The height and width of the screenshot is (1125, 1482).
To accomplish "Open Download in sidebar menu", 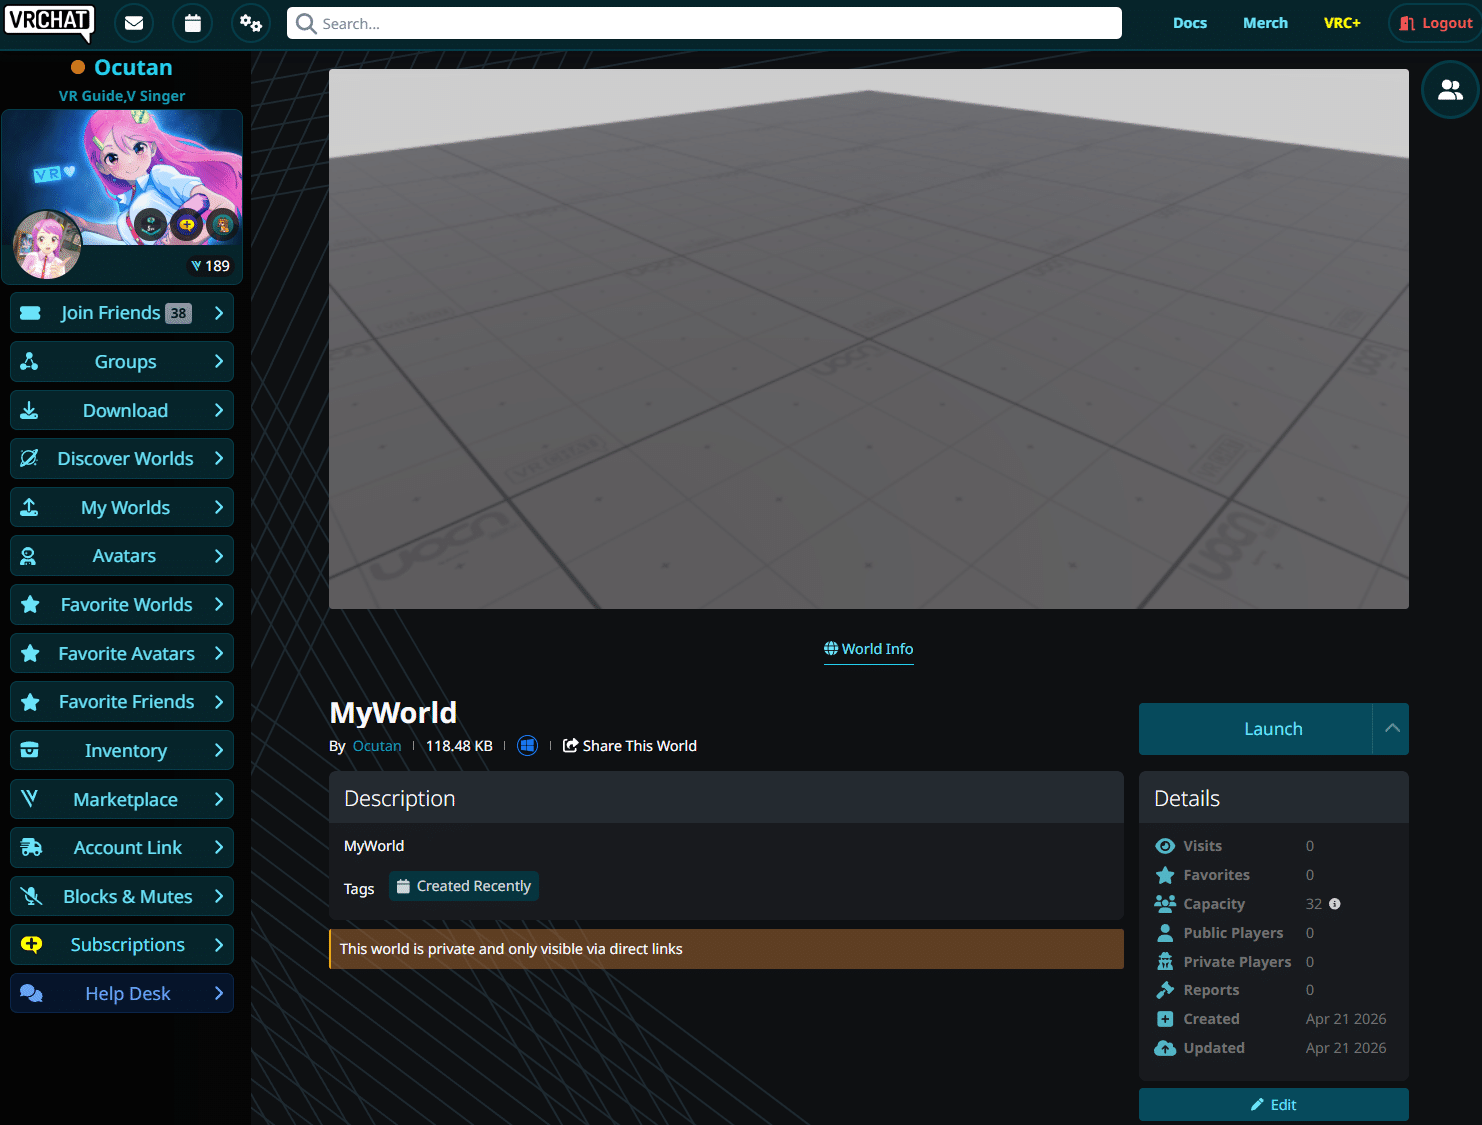I will pyautogui.click(x=122, y=410).
